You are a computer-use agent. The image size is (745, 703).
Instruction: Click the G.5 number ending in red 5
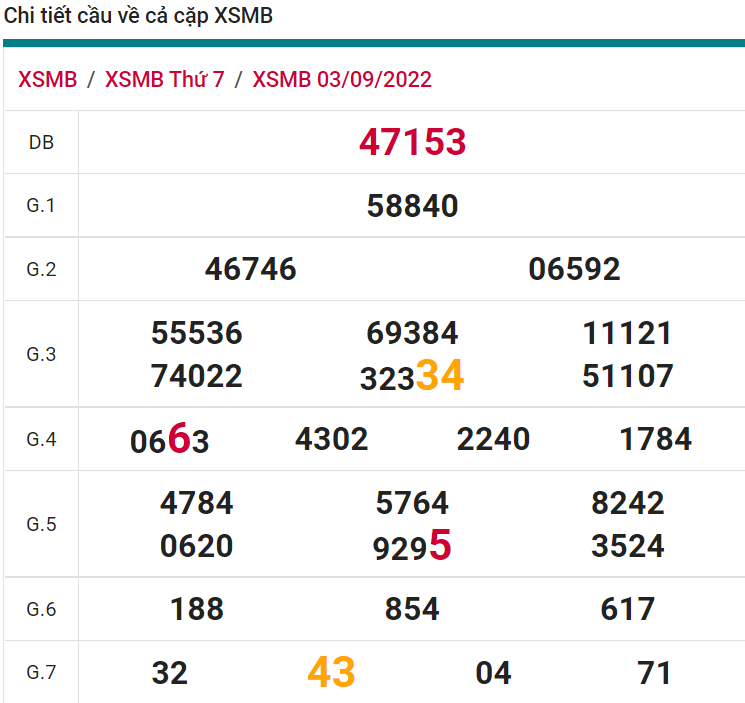(x=412, y=547)
